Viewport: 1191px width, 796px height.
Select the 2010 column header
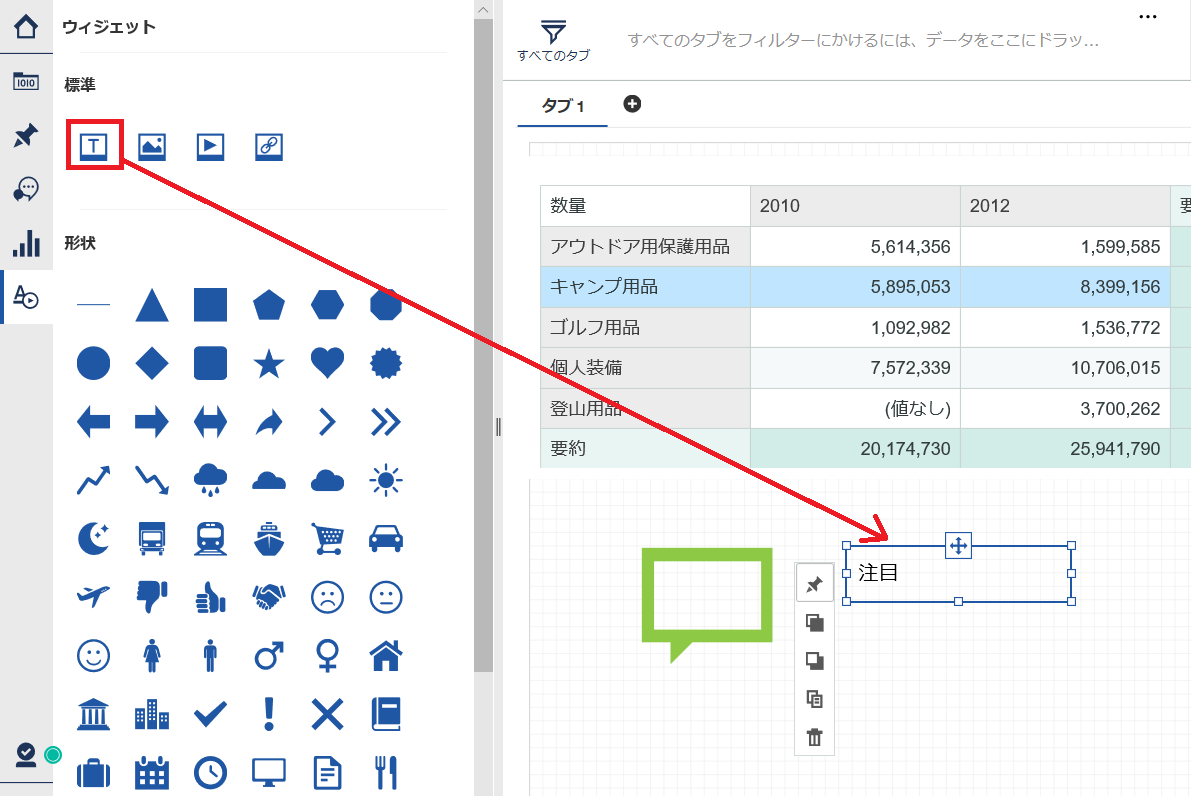coord(855,206)
